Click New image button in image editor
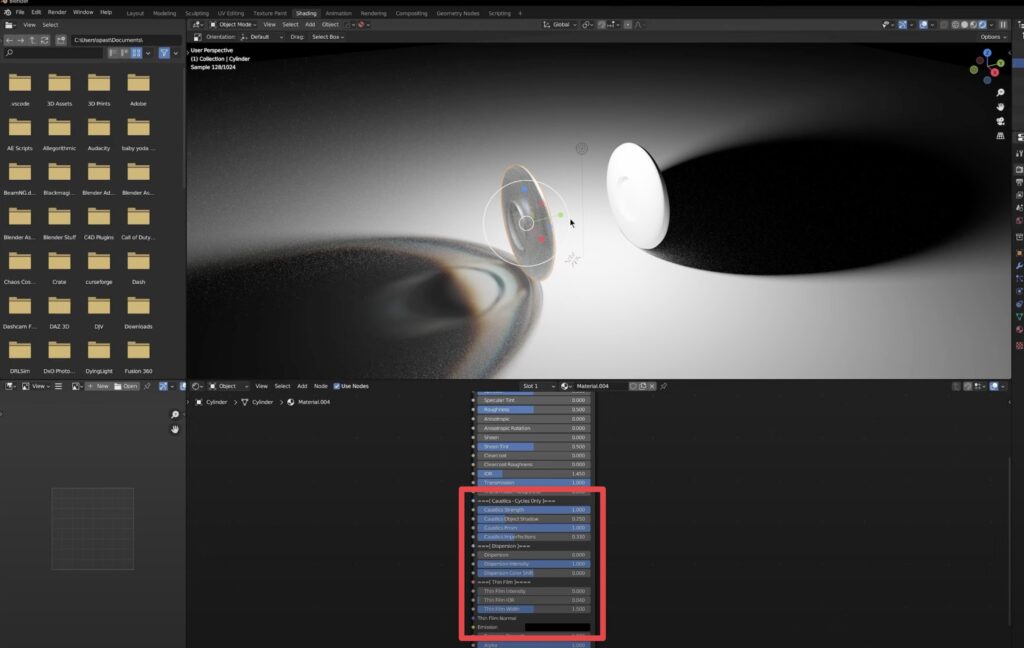 pyautogui.click(x=98, y=386)
